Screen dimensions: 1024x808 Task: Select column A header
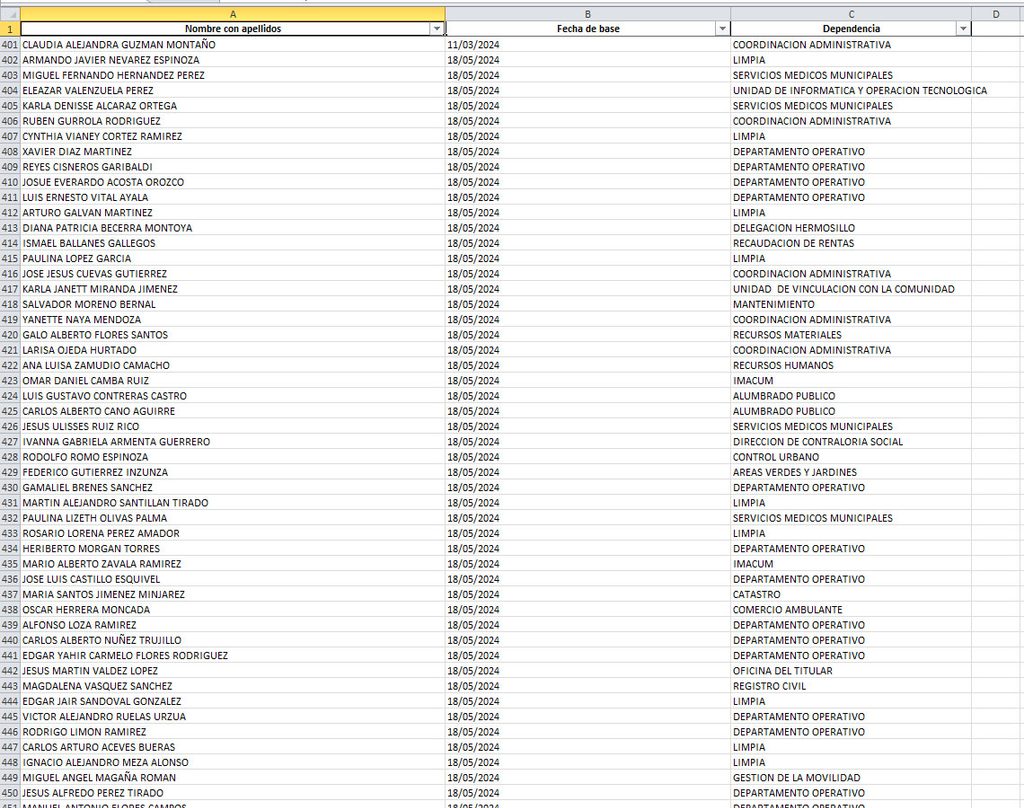(x=233, y=14)
